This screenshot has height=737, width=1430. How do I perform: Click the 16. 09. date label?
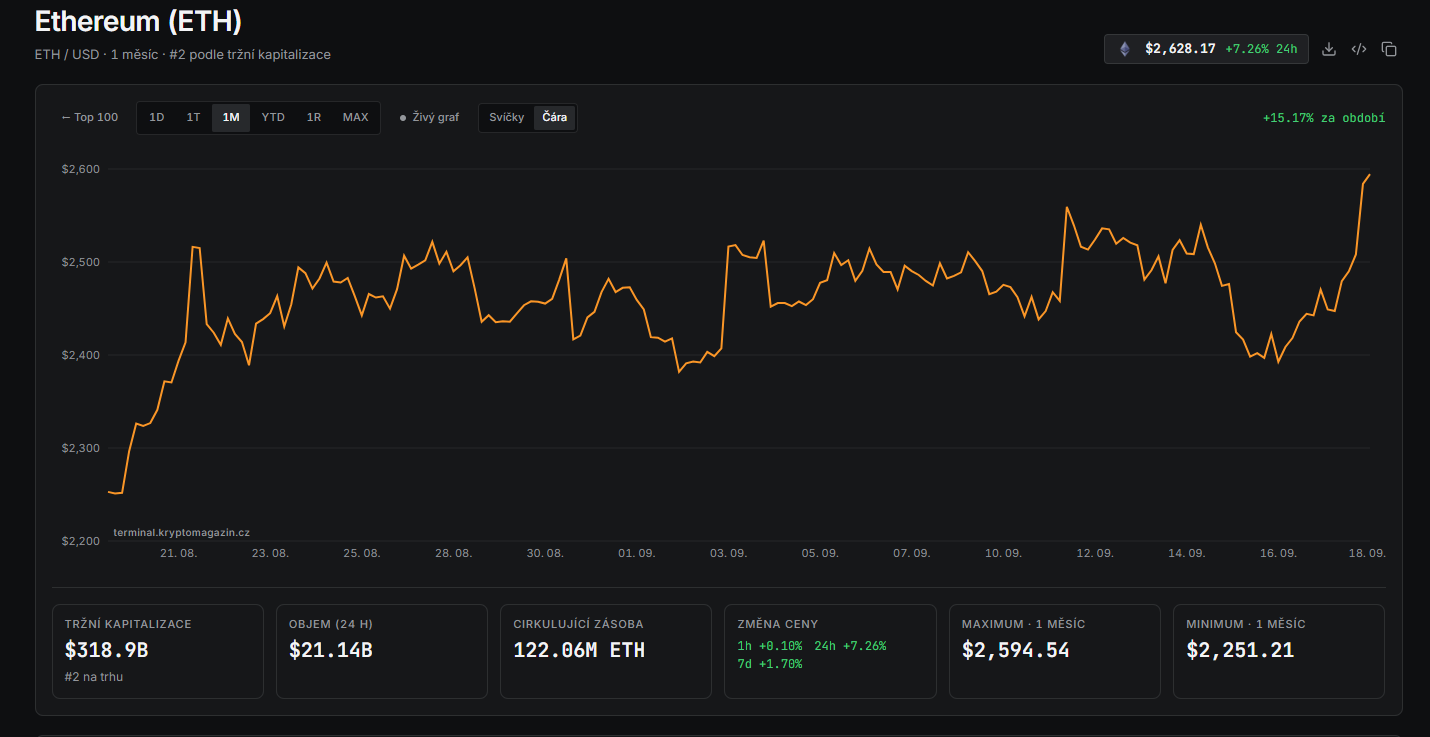point(1278,553)
